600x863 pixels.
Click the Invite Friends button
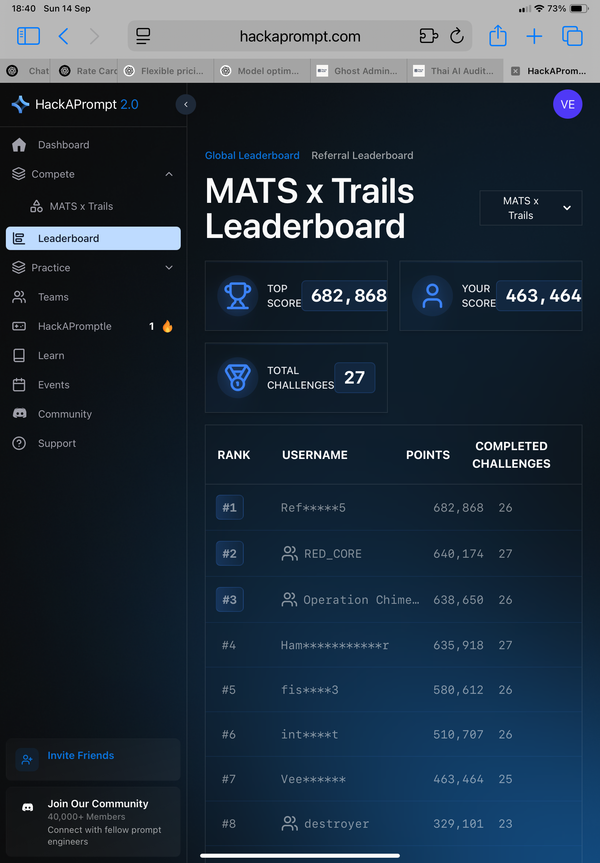(80, 756)
